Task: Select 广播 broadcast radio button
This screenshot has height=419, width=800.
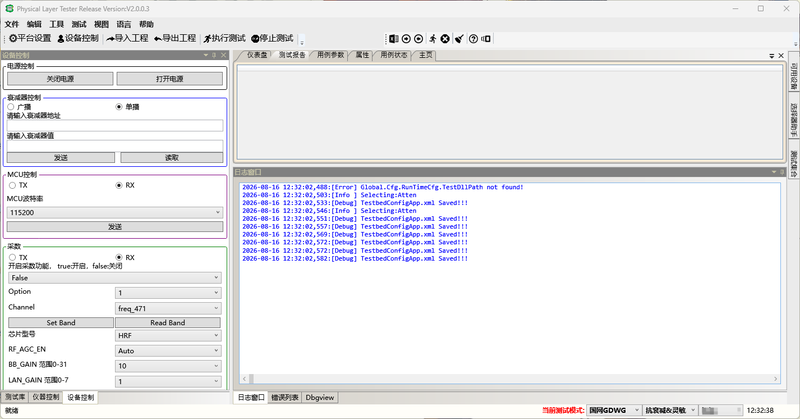Action: coord(11,107)
